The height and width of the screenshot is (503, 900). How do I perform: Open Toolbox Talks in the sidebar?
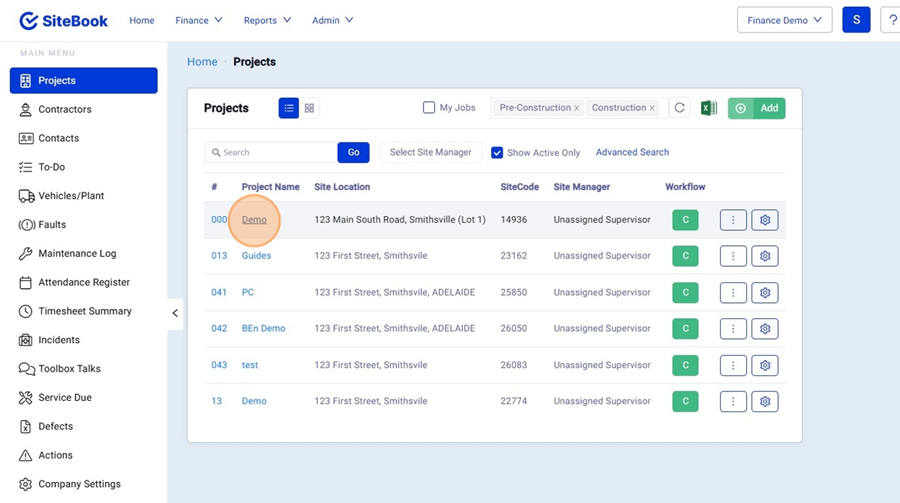coord(69,369)
